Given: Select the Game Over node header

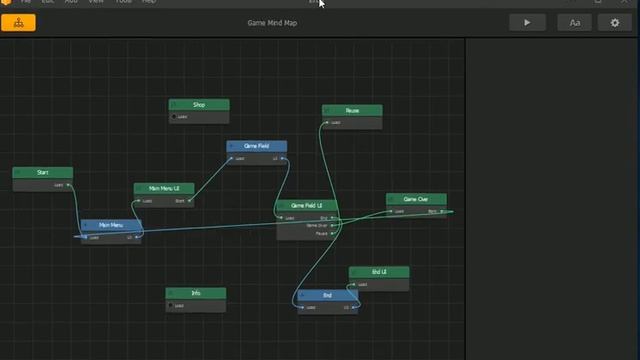Looking at the screenshot, I should pos(416,199).
